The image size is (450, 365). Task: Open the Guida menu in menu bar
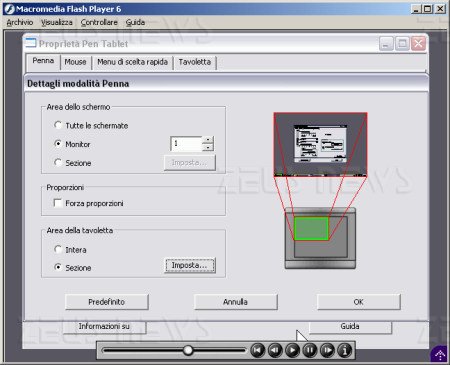(x=135, y=22)
